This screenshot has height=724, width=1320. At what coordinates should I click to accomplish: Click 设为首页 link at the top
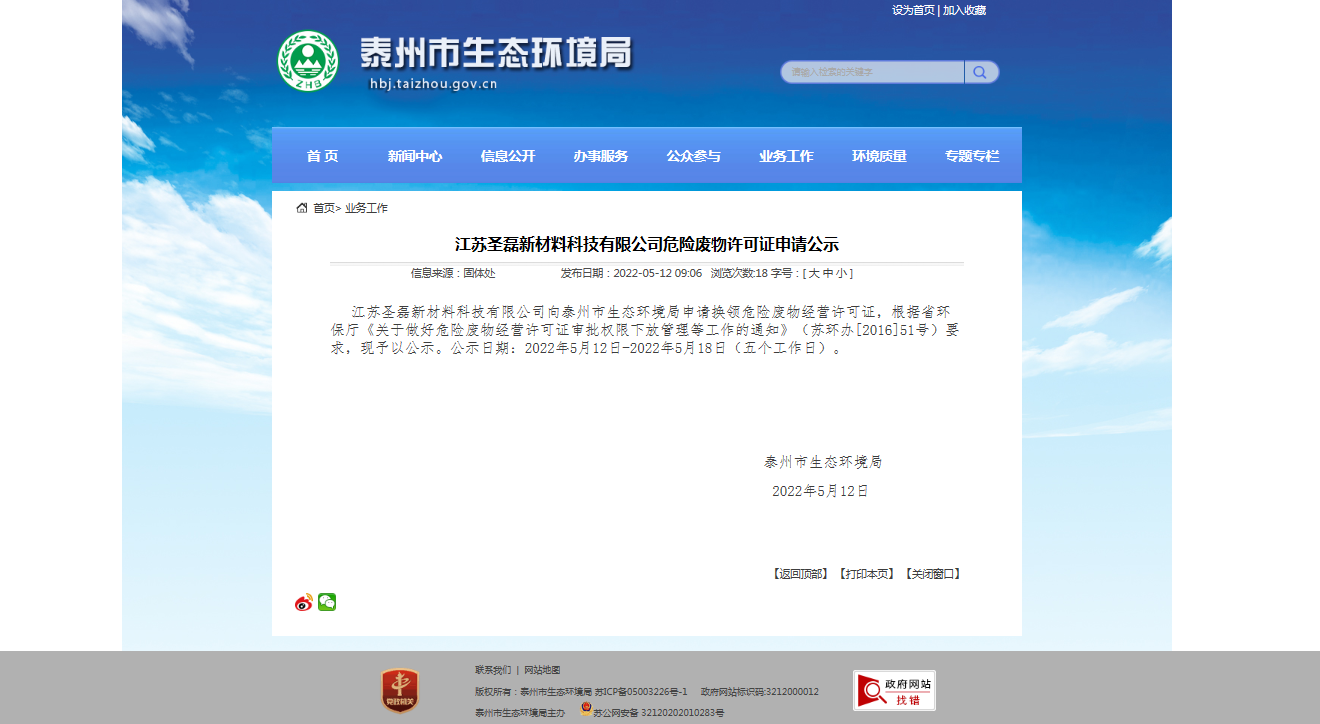click(x=913, y=10)
